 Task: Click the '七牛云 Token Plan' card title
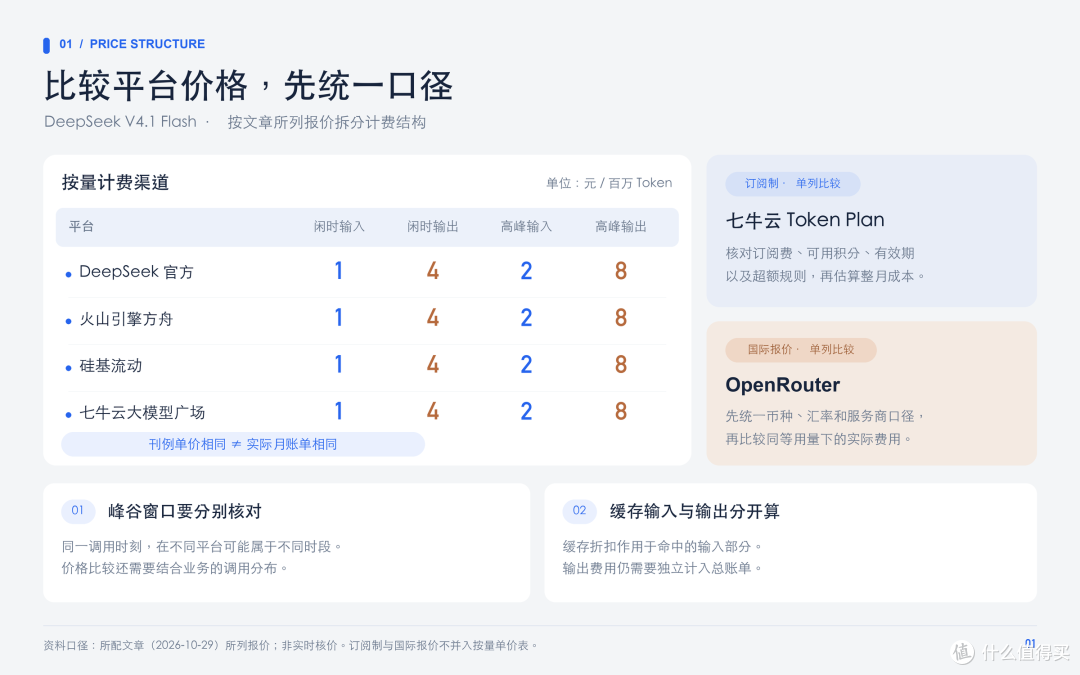pos(805,220)
